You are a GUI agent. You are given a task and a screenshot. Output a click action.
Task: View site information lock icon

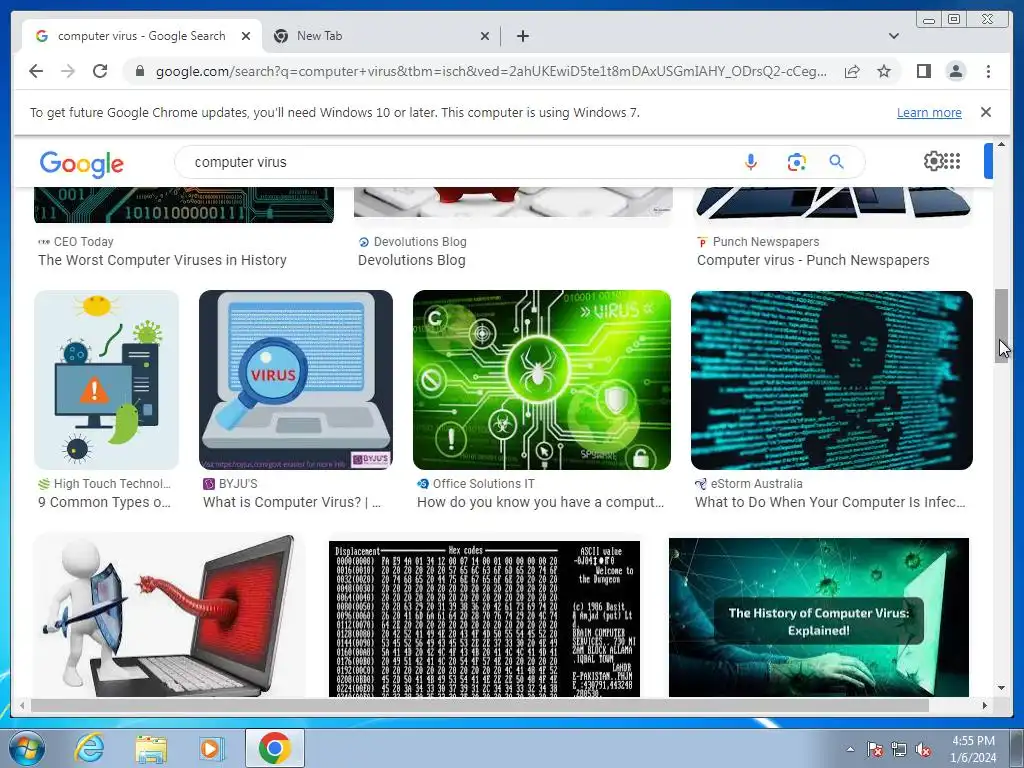tap(140, 71)
